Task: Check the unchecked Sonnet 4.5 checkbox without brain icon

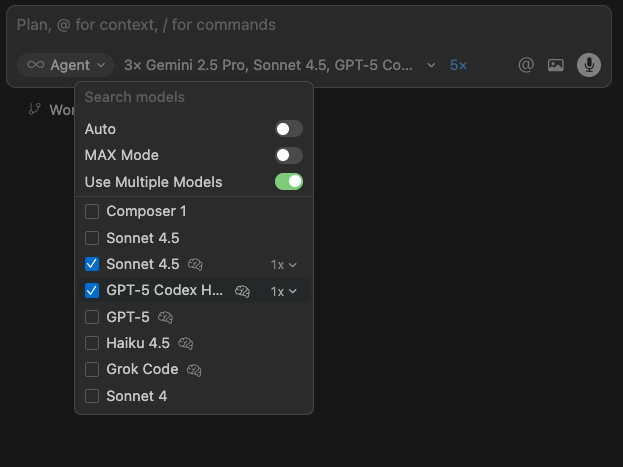Action: click(92, 238)
